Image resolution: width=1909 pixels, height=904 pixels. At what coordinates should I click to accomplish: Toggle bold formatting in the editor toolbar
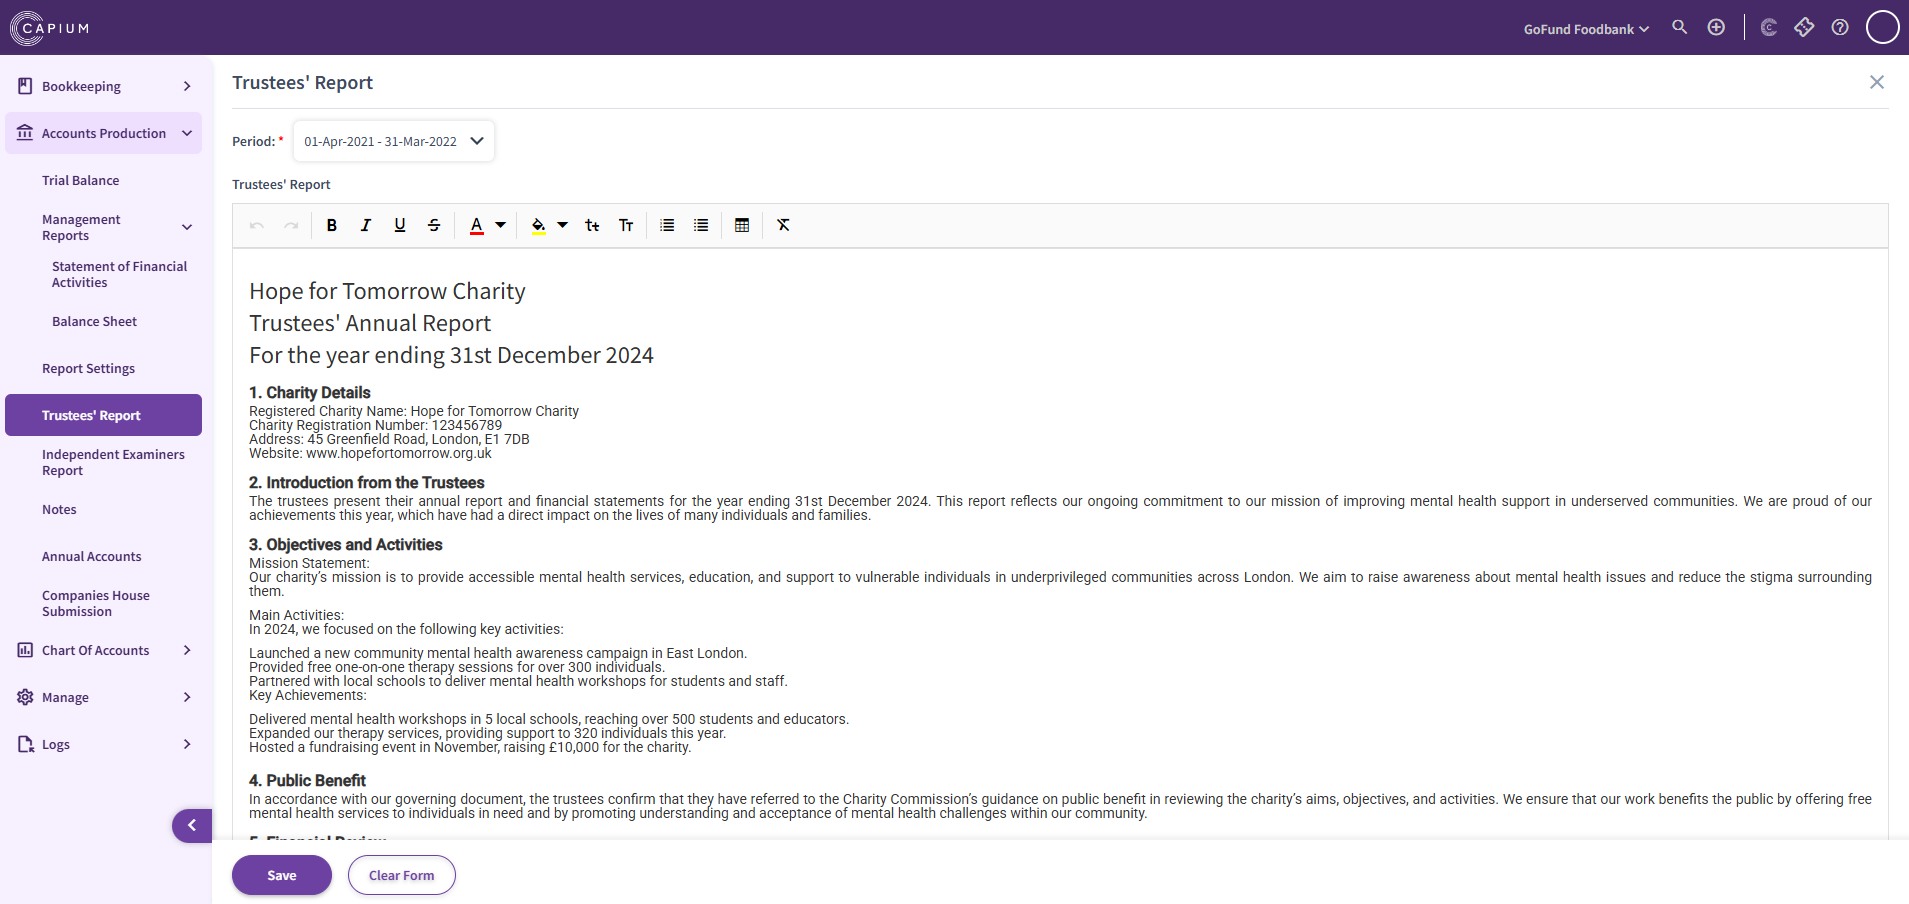point(332,225)
